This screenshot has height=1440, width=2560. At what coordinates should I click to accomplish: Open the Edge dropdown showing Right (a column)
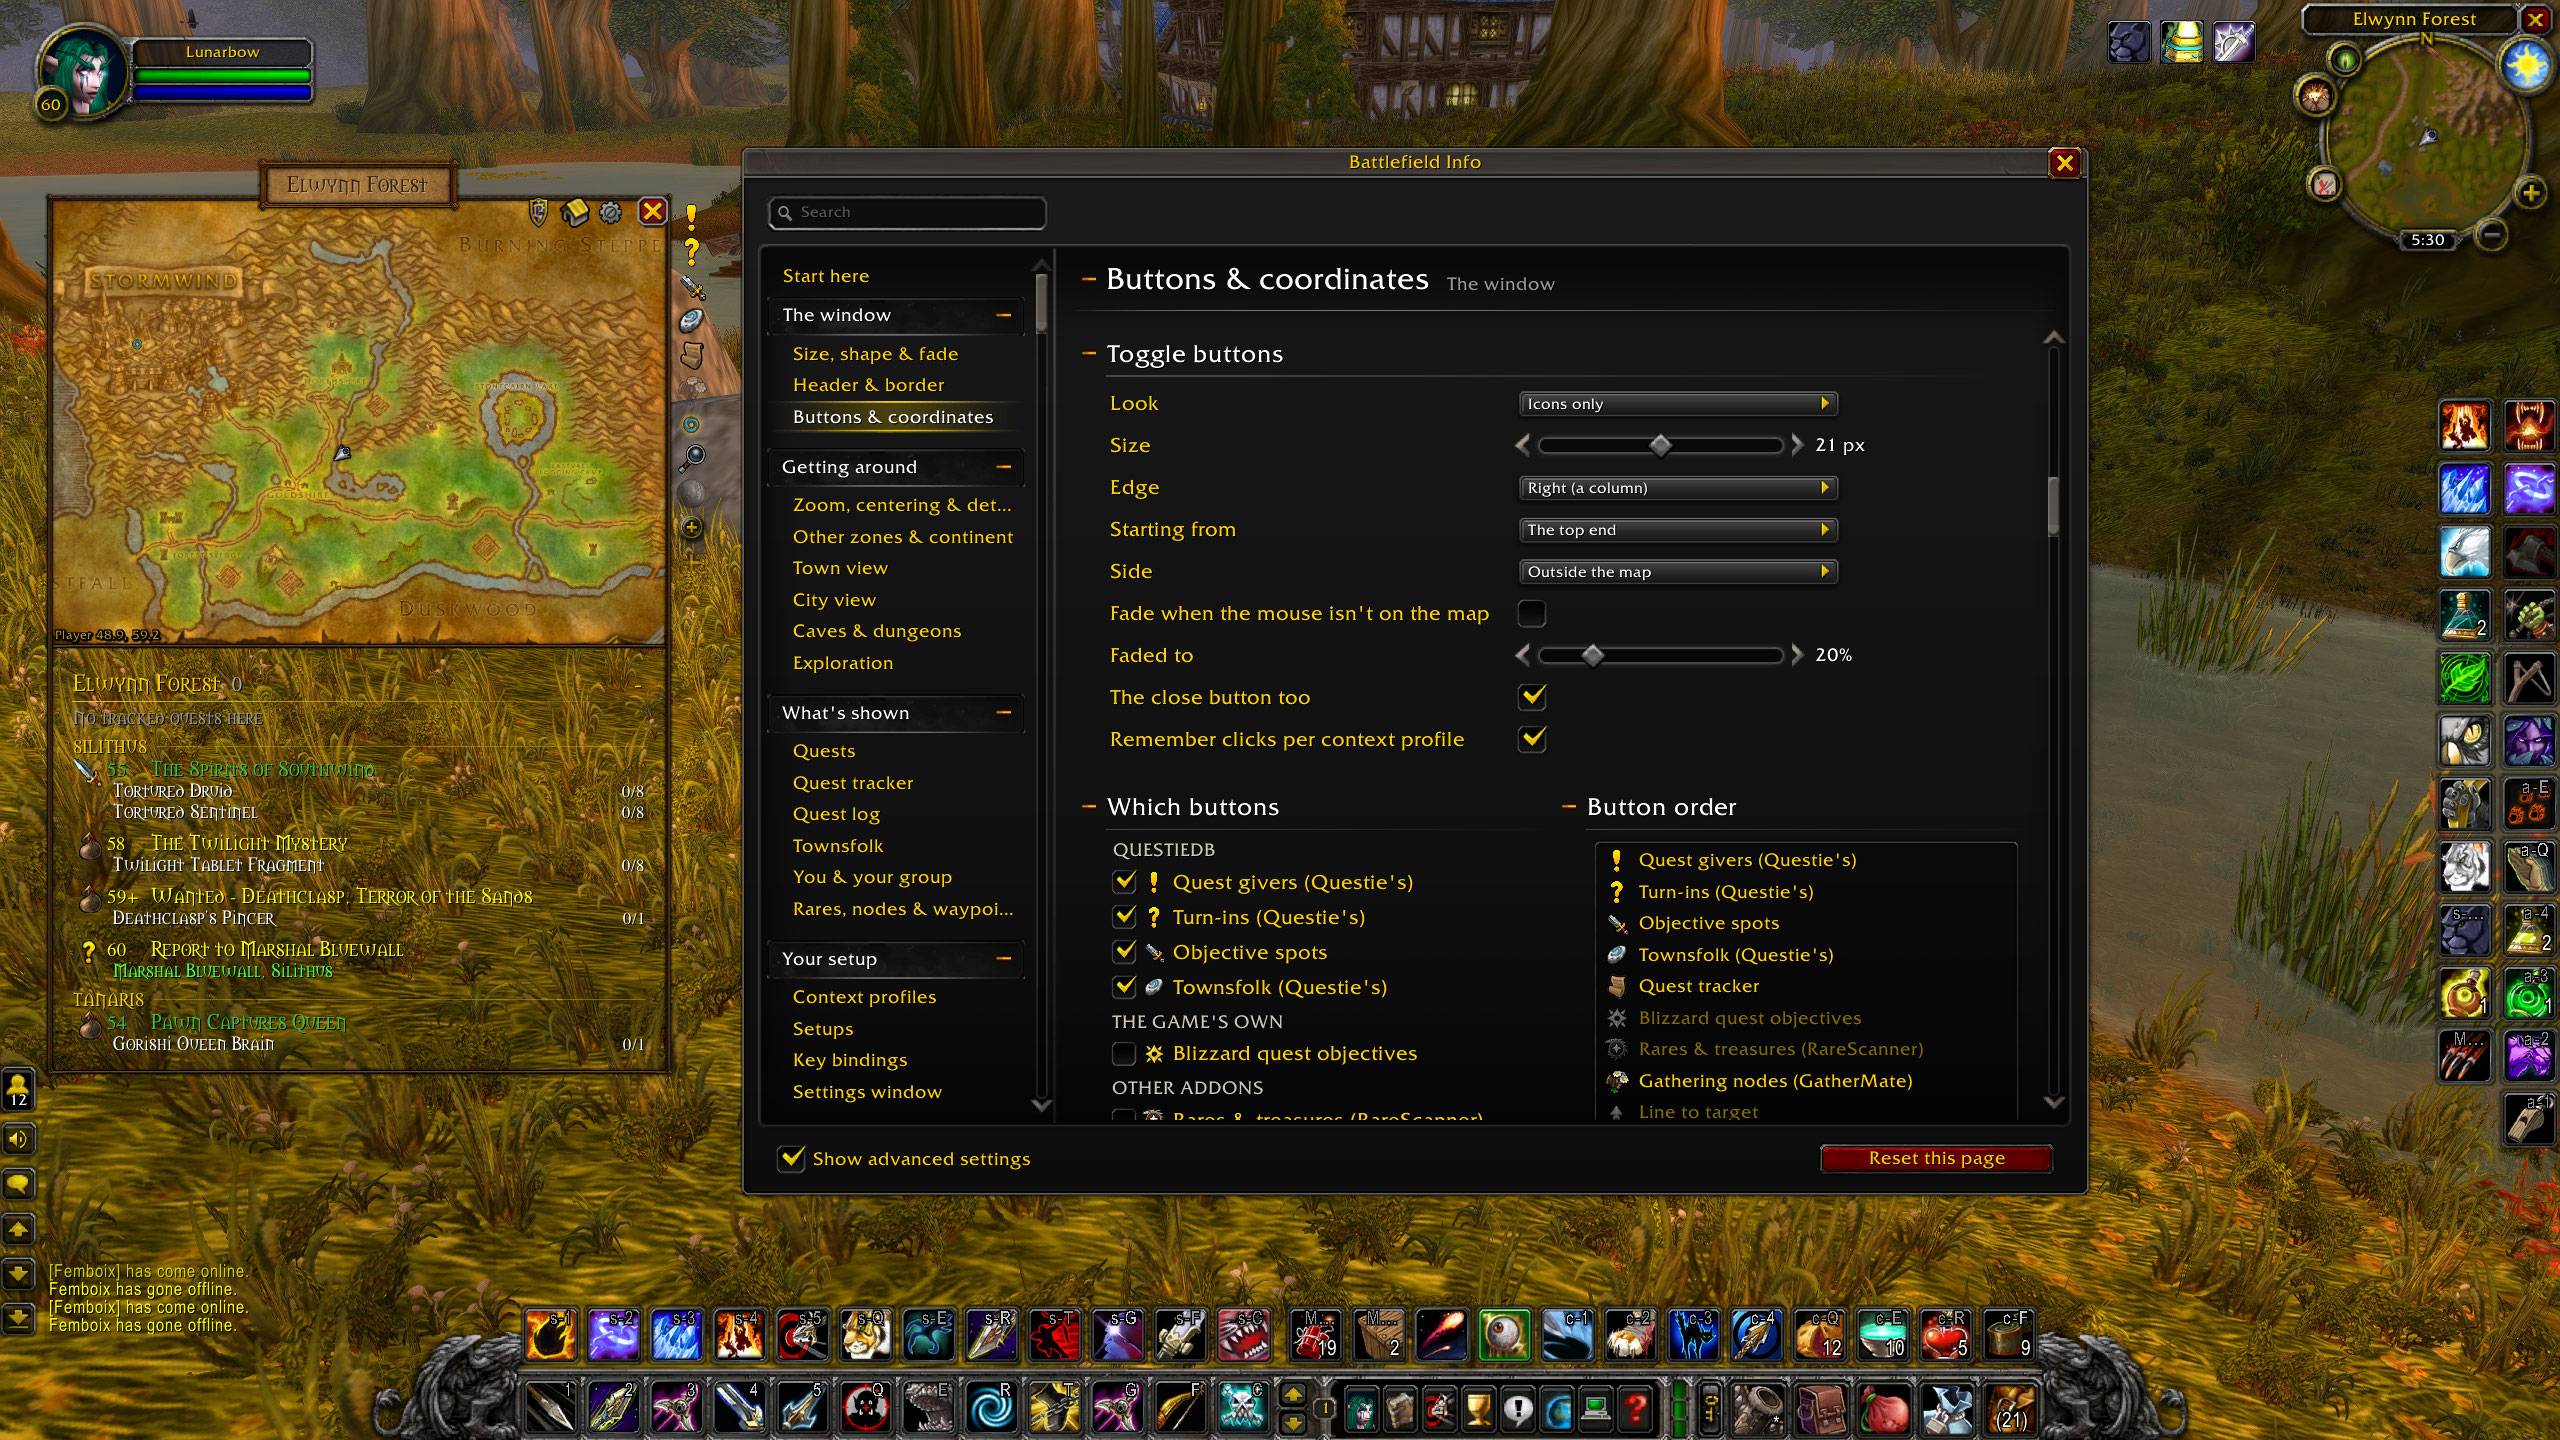point(1678,487)
